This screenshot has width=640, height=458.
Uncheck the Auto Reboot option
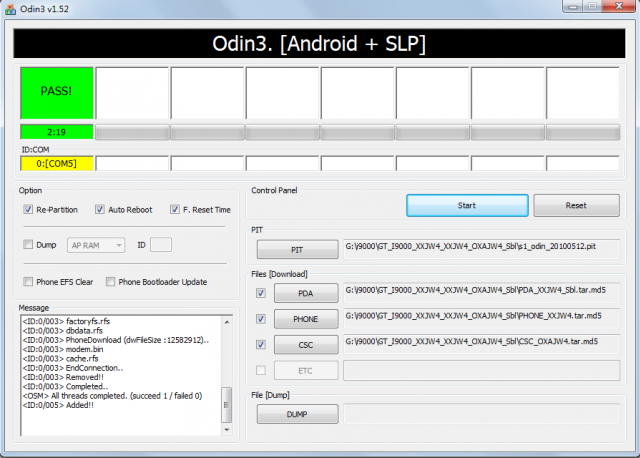100,209
